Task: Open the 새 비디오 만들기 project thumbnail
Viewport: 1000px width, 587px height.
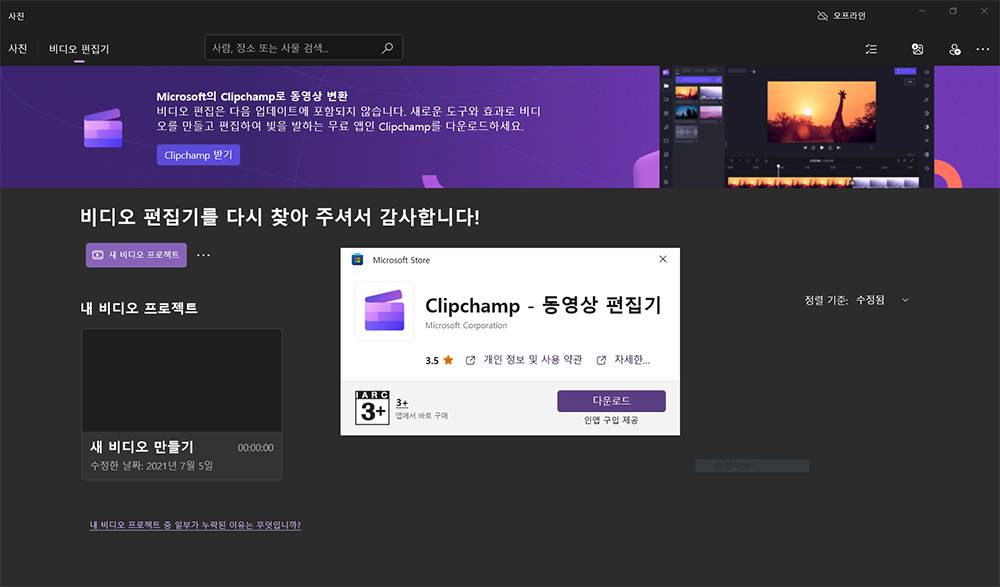Action: [182, 380]
